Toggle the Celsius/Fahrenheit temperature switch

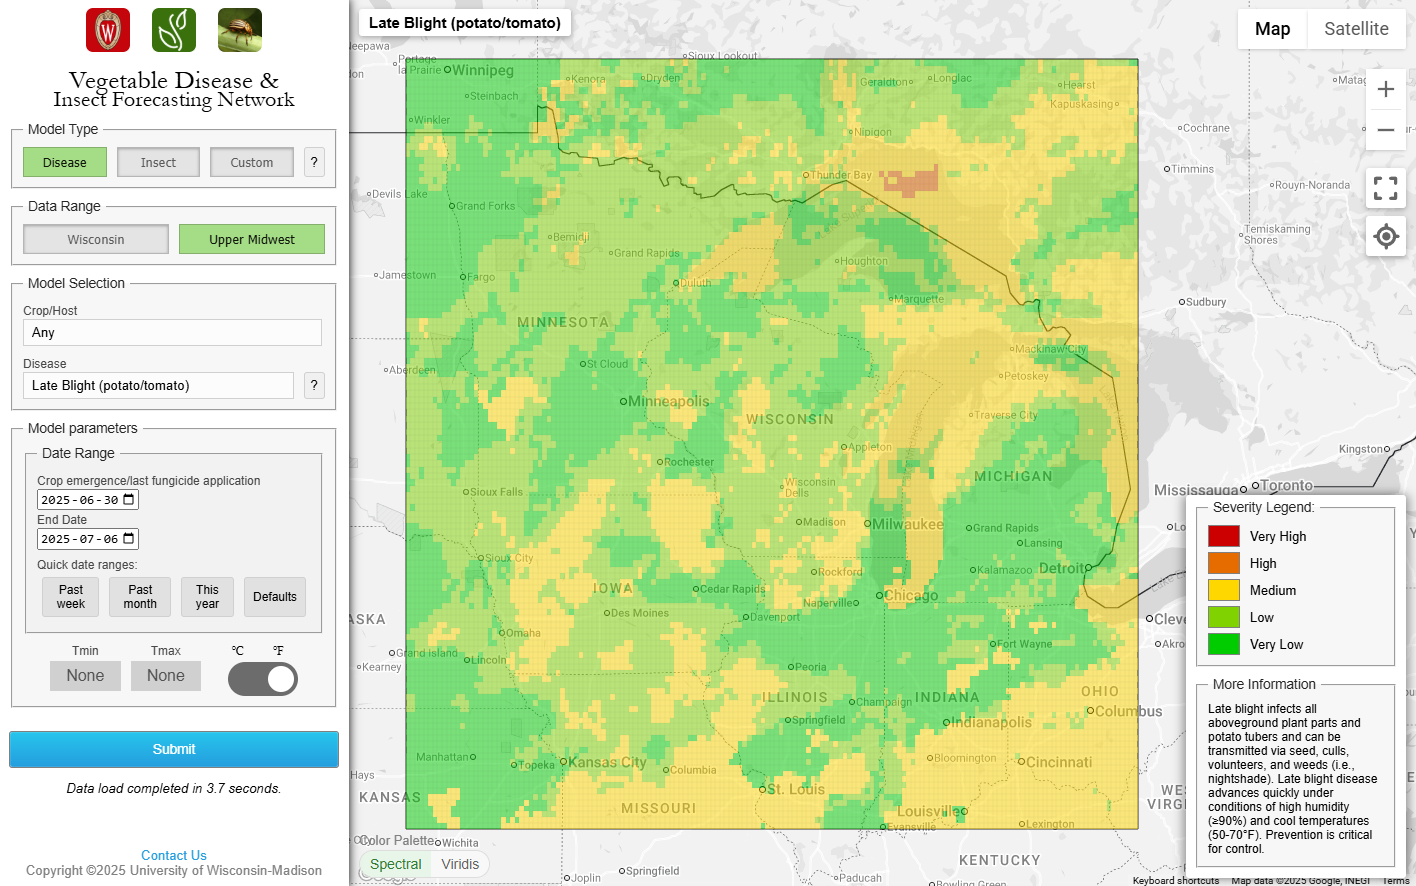(x=263, y=679)
